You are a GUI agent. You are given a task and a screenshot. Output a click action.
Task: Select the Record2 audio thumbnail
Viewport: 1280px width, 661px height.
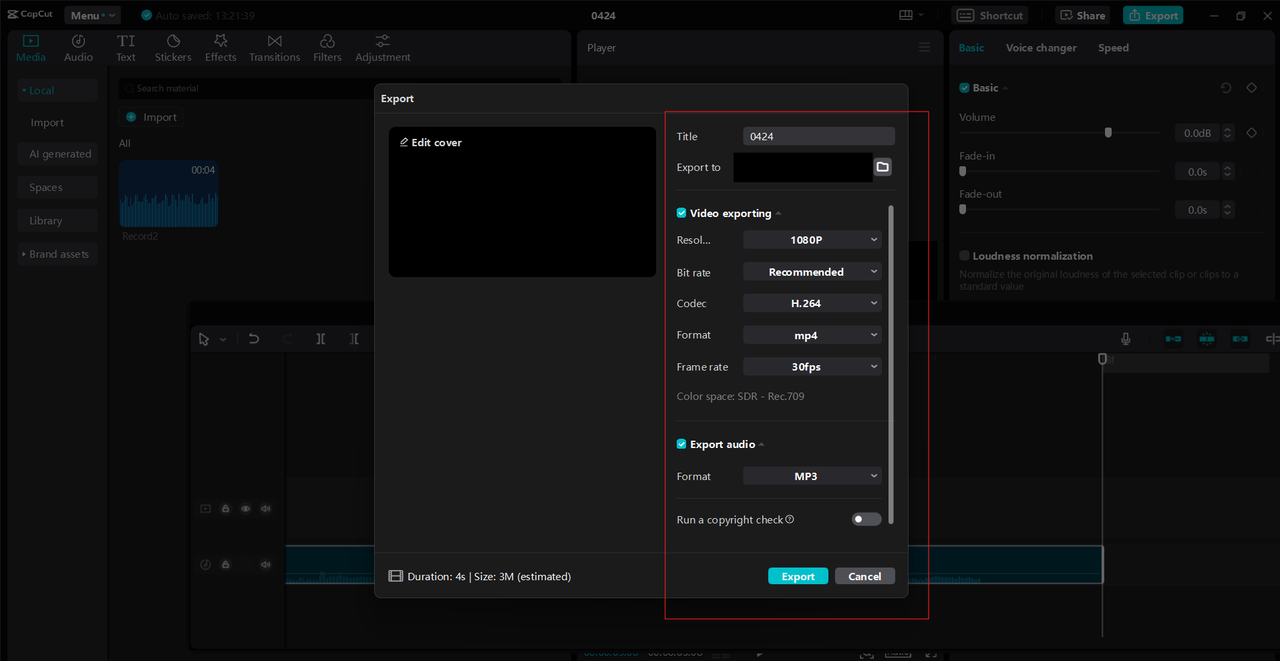click(168, 194)
